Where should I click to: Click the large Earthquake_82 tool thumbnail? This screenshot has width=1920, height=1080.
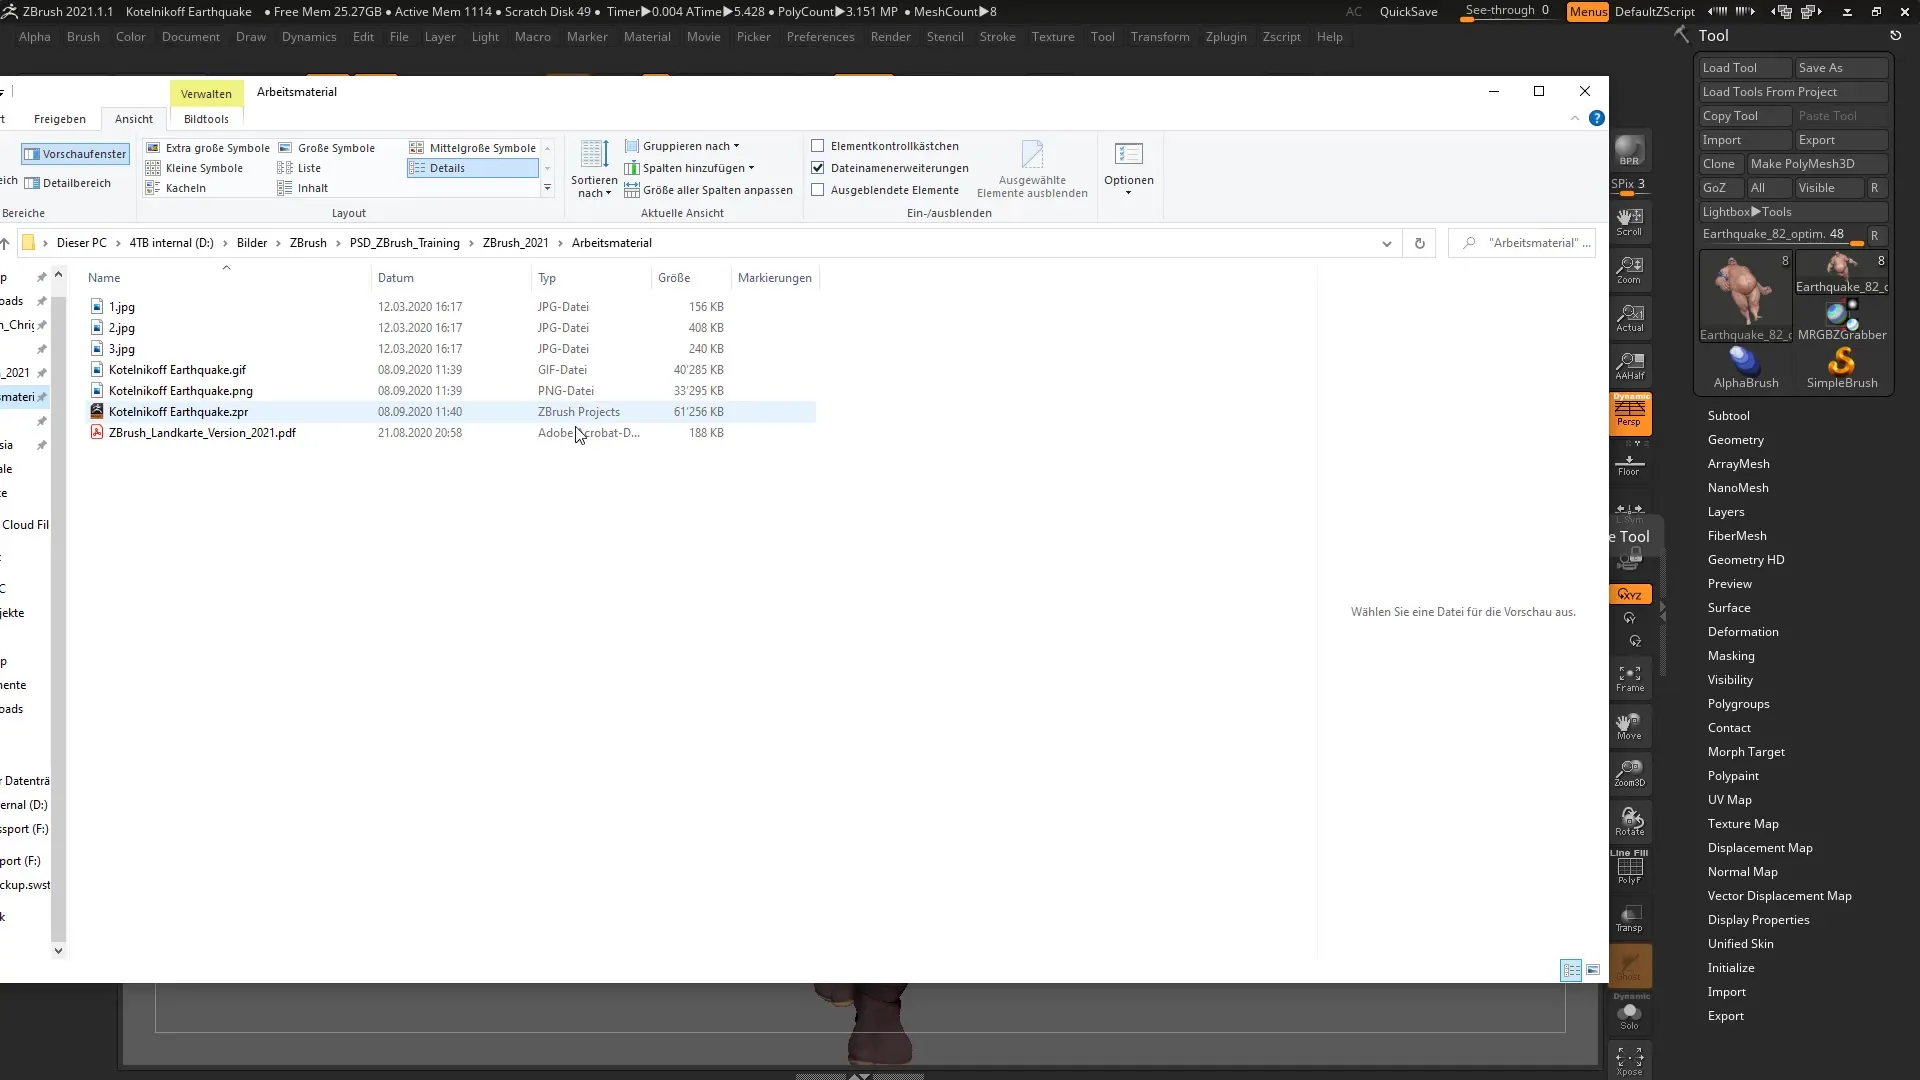click(x=1745, y=296)
